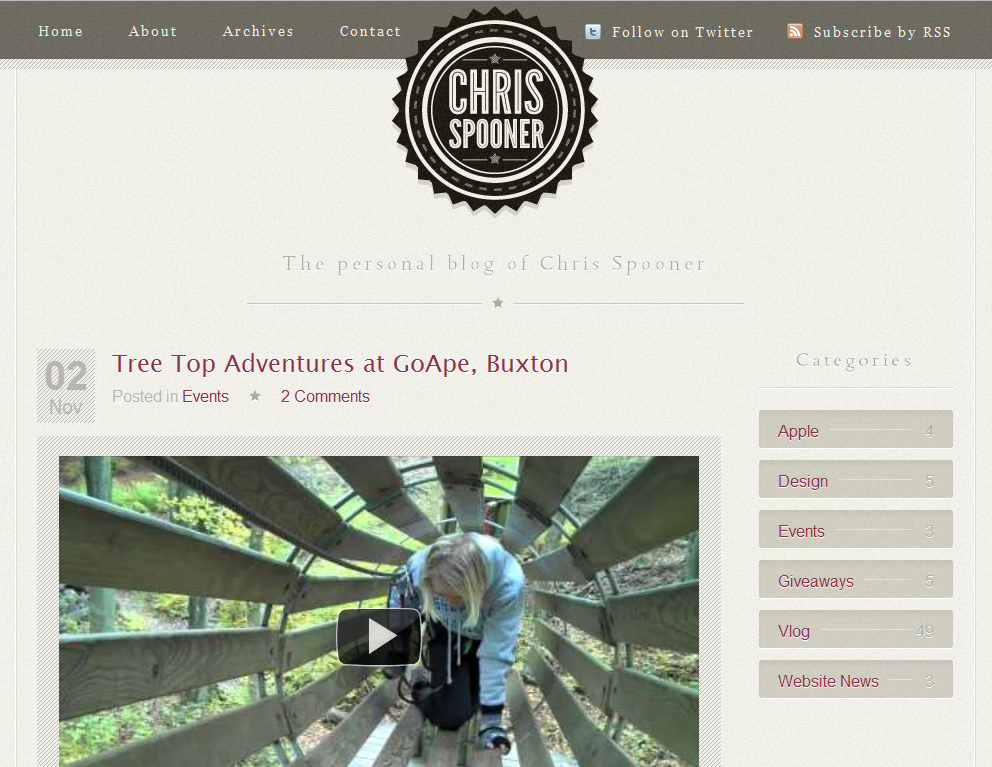The height and width of the screenshot is (767, 992).
Task: Click the Chris Spooner badge logo
Action: [x=495, y=108]
